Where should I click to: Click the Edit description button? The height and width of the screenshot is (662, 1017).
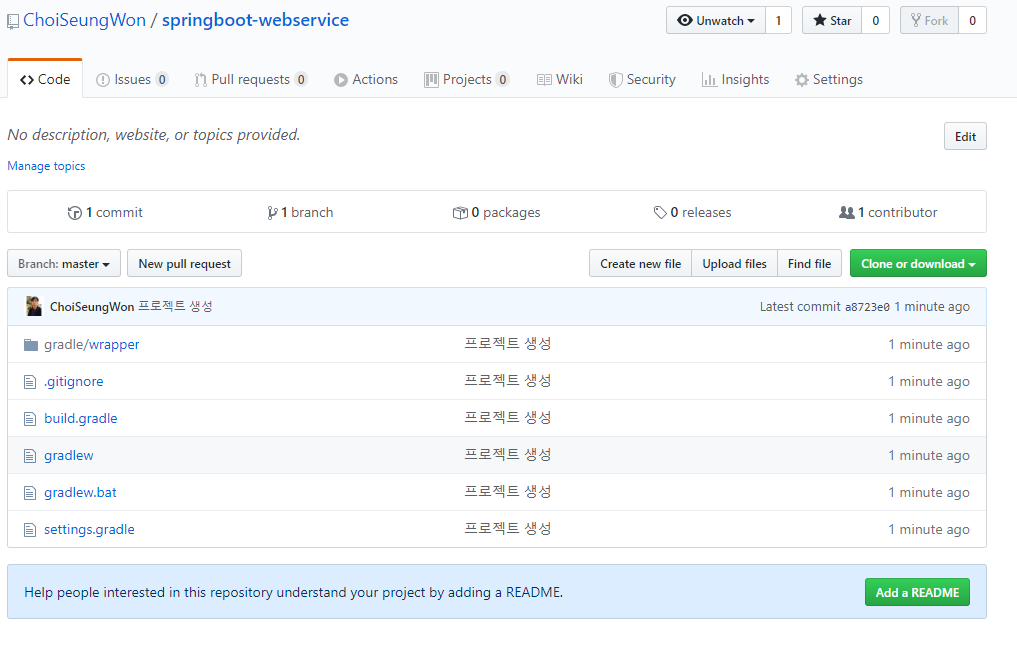965,136
